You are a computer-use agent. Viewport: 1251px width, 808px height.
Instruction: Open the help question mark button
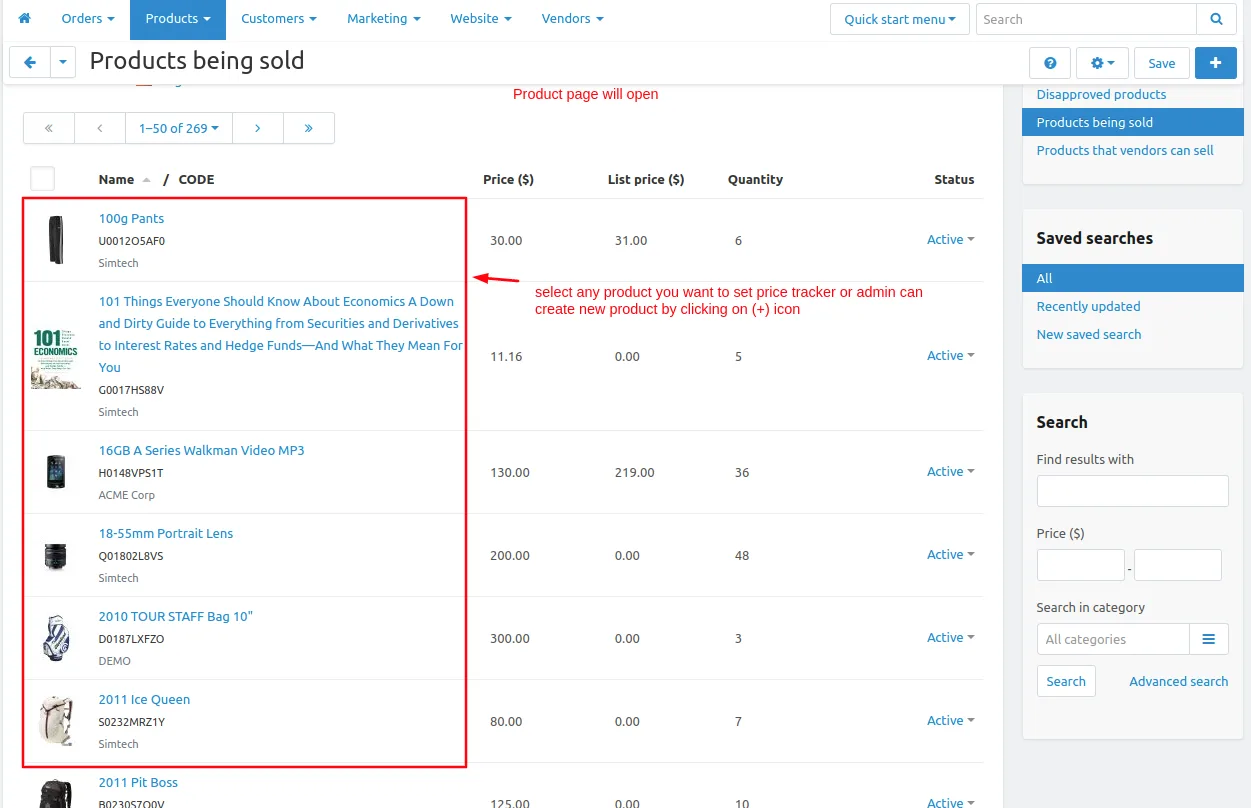pos(1050,63)
